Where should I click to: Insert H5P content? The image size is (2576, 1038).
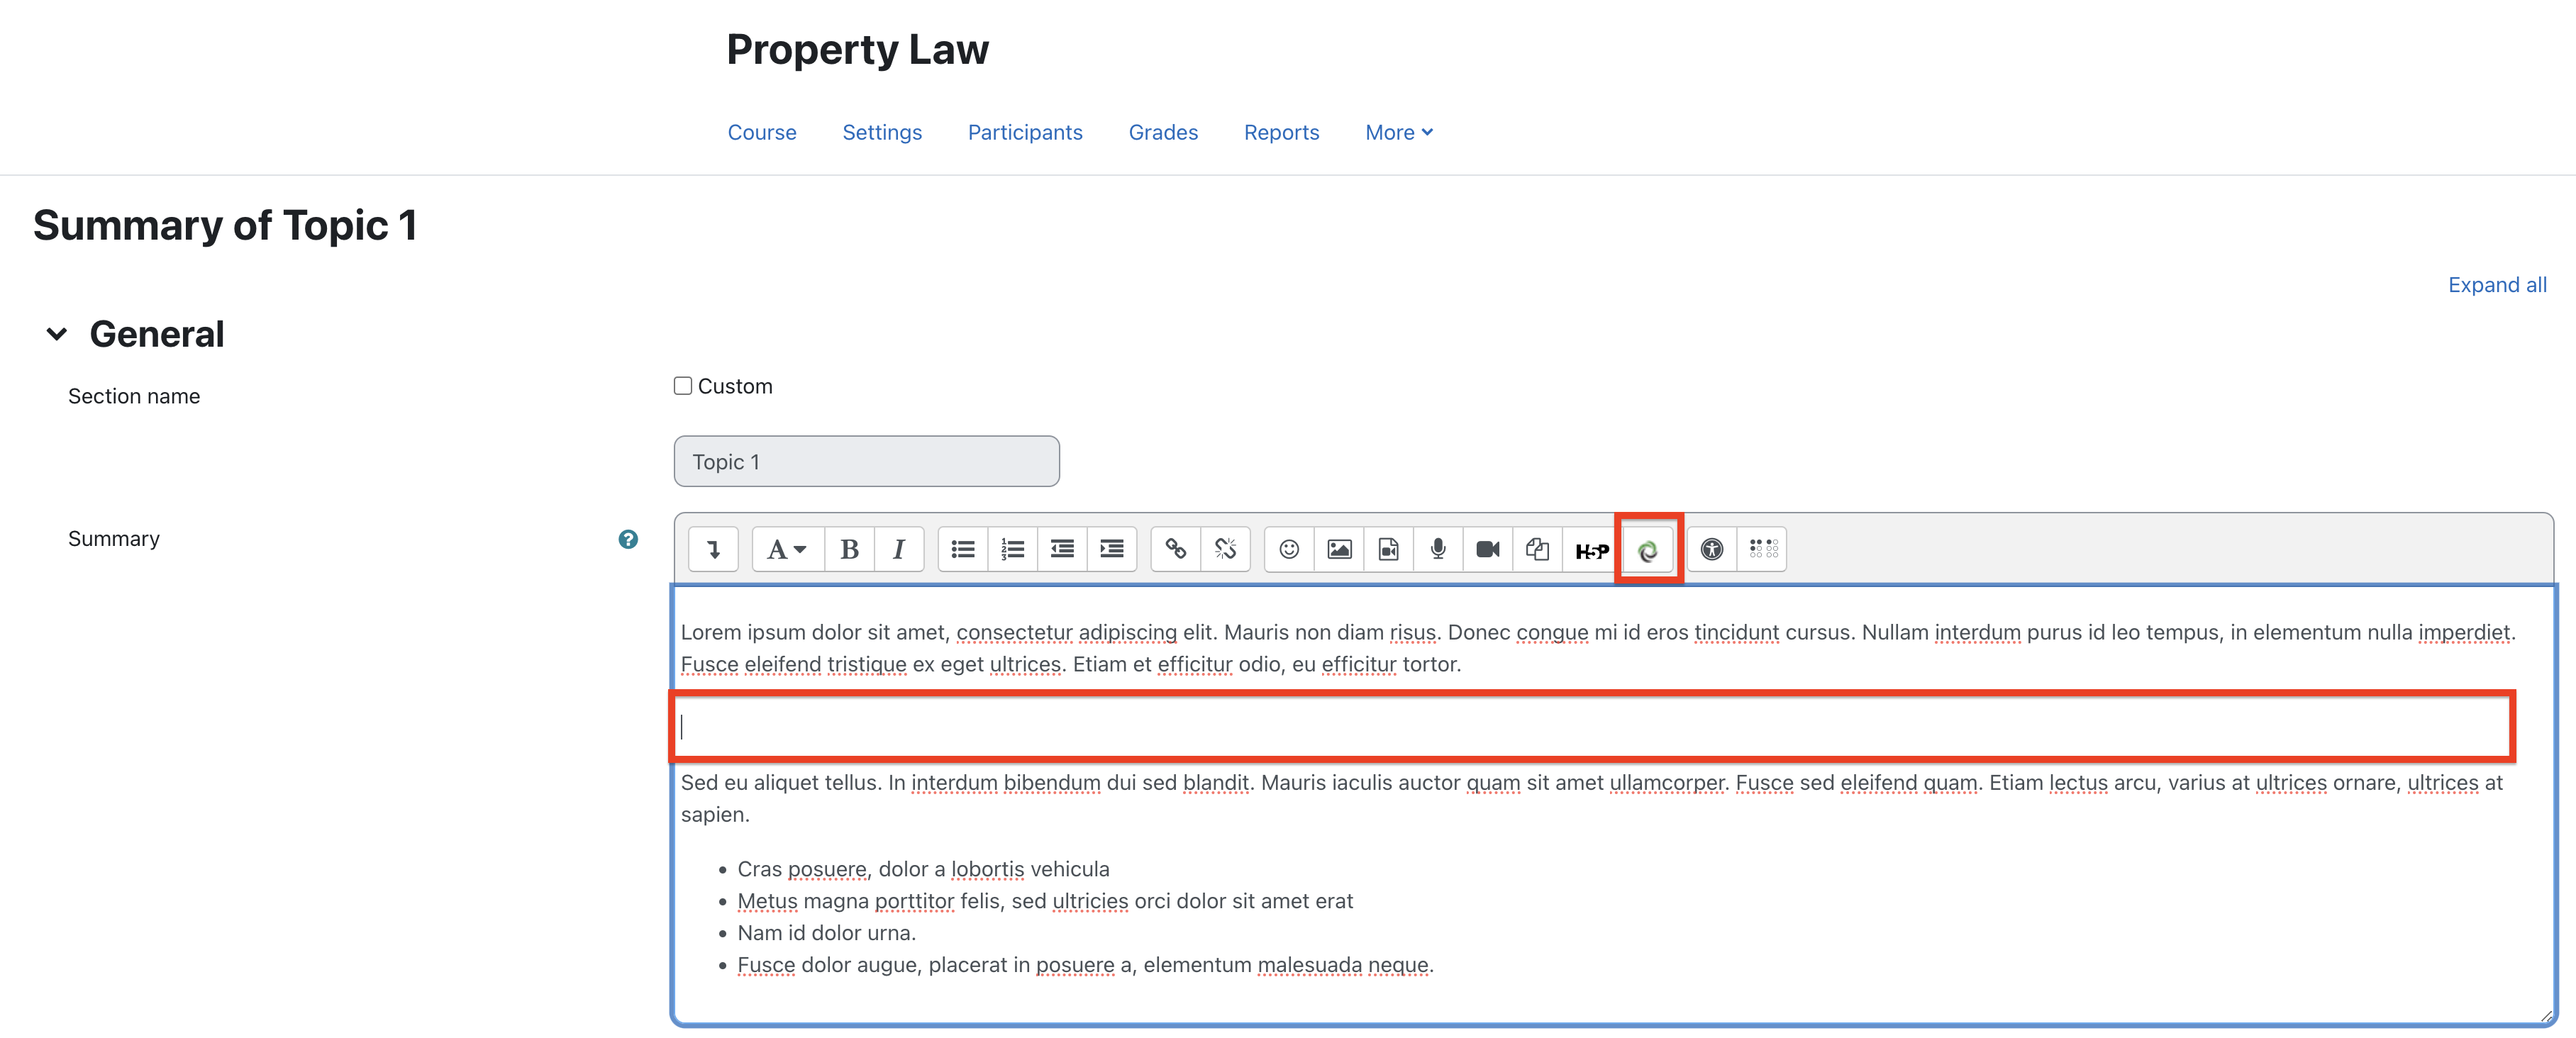point(1590,548)
